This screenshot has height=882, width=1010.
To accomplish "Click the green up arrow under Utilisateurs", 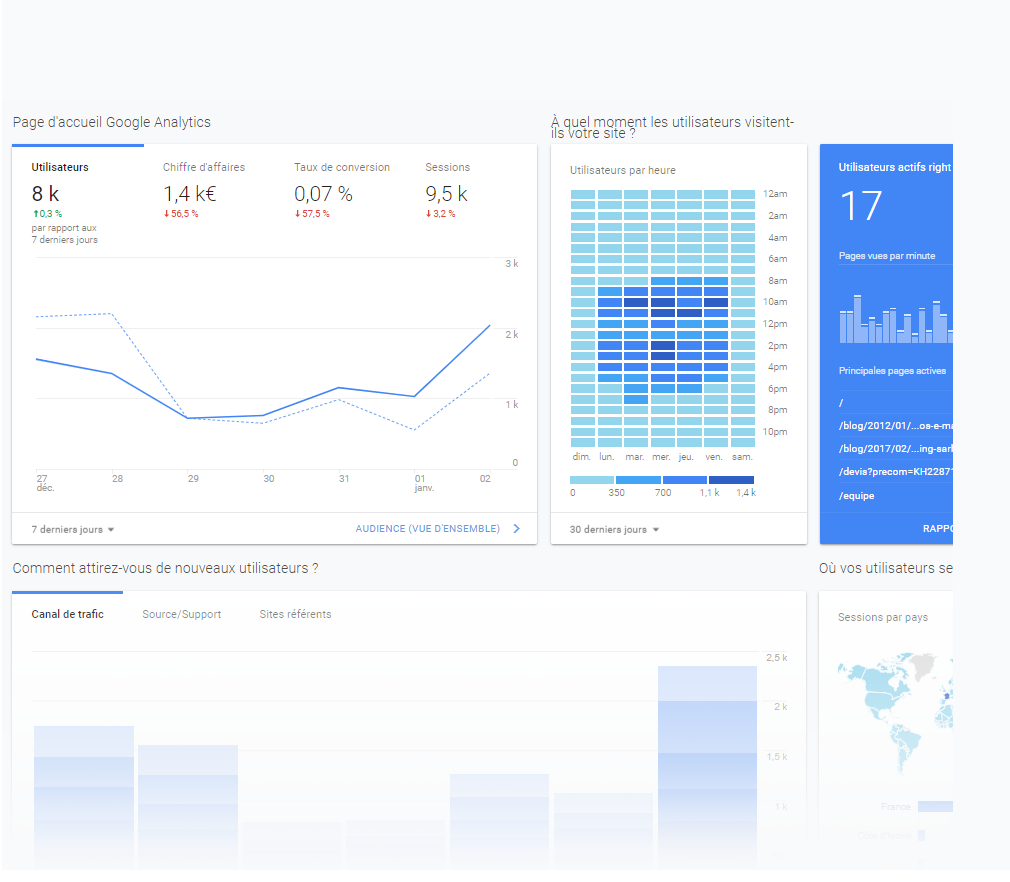I will (35, 214).
